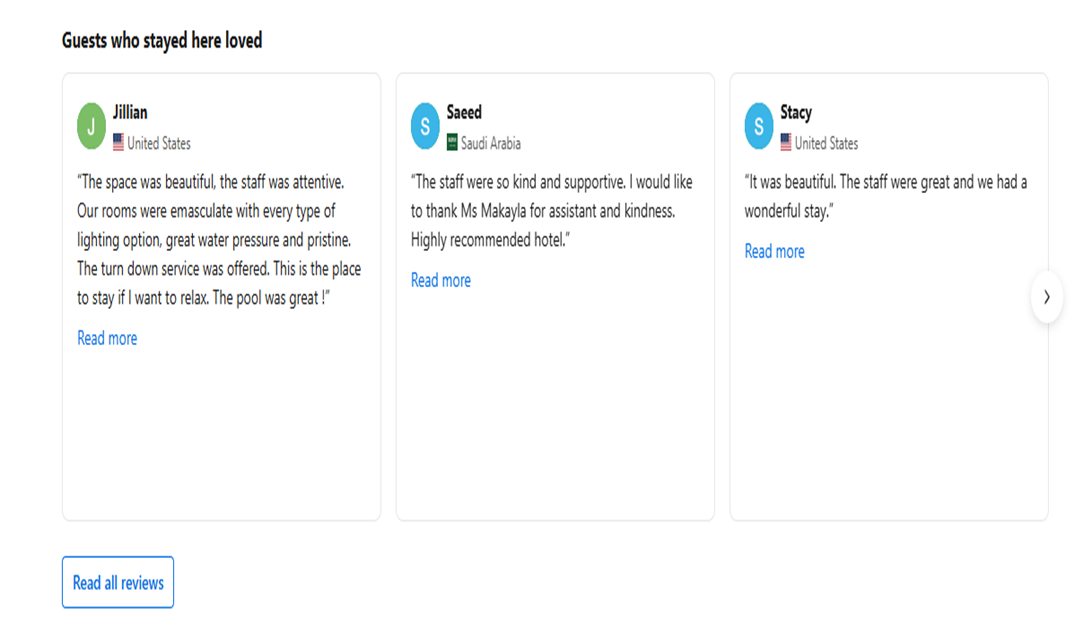Select the reviewer name Jillian
The width and height of the screenshot is (1083, 630).
click(130, 112)
